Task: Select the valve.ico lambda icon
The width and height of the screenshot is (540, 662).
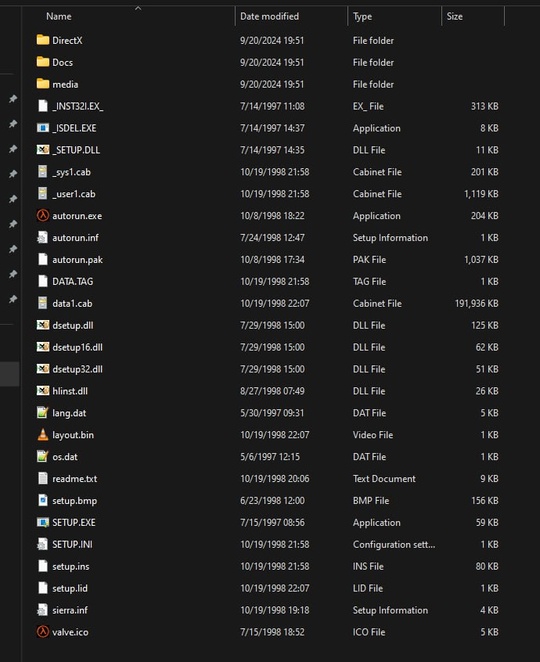Action: point(43,632)
